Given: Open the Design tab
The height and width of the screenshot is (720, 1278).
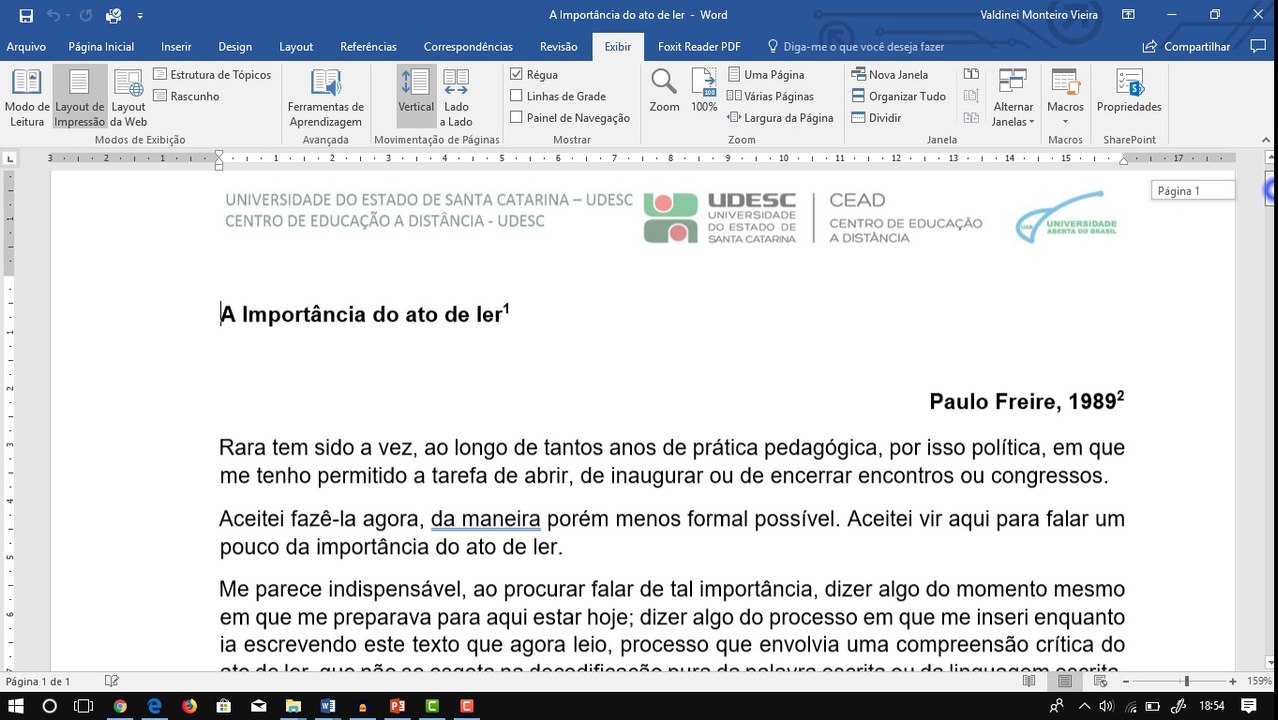Looking at the screenshot, I should pyautogui.click(x=235, y=46).
